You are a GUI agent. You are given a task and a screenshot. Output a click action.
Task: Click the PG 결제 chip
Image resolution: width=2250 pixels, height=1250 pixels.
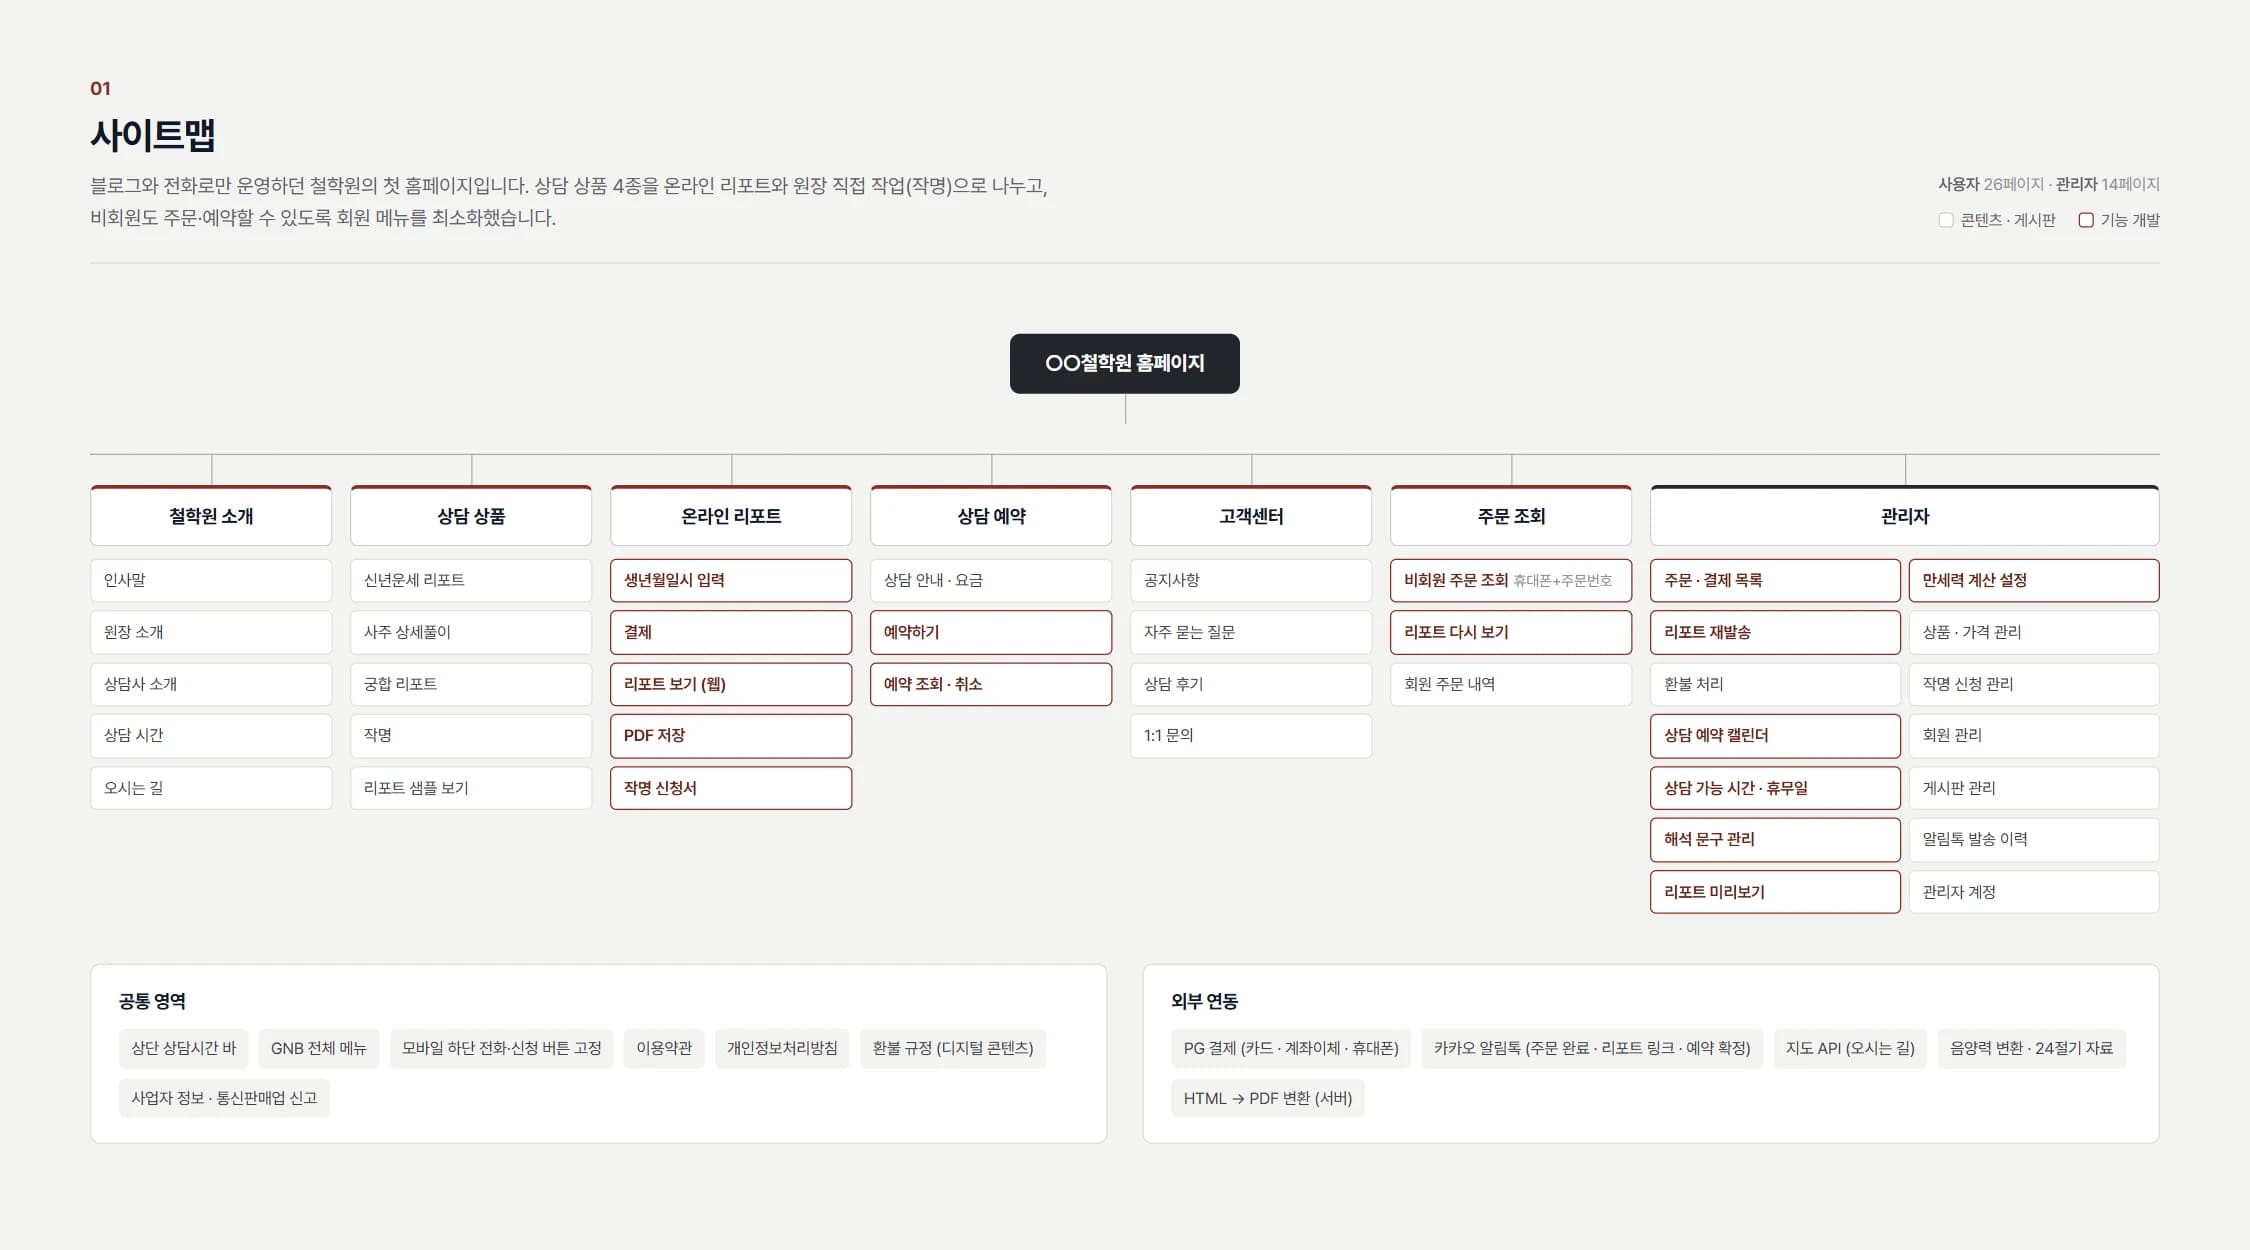pyautogui.click(x=1291, y=1048)
